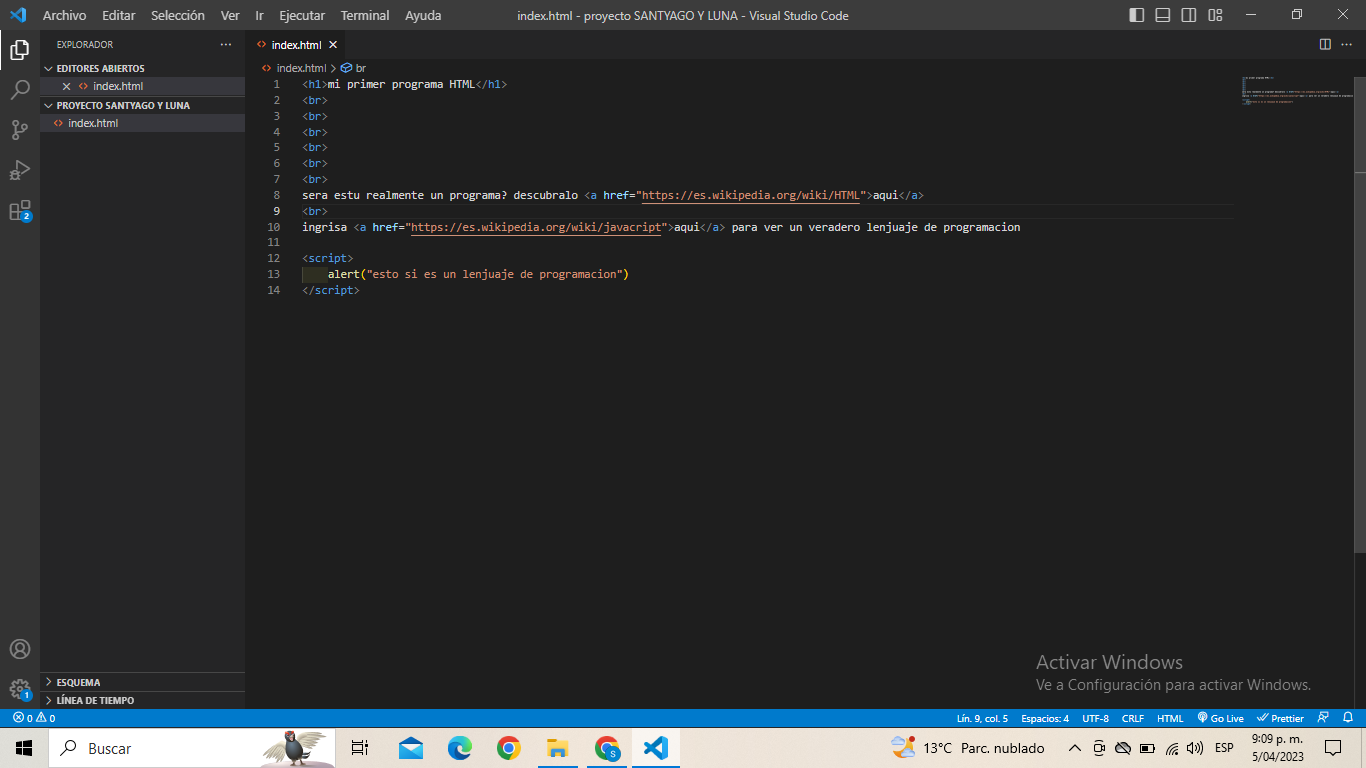Open the Terminal menu

click(x=365, y=15)
